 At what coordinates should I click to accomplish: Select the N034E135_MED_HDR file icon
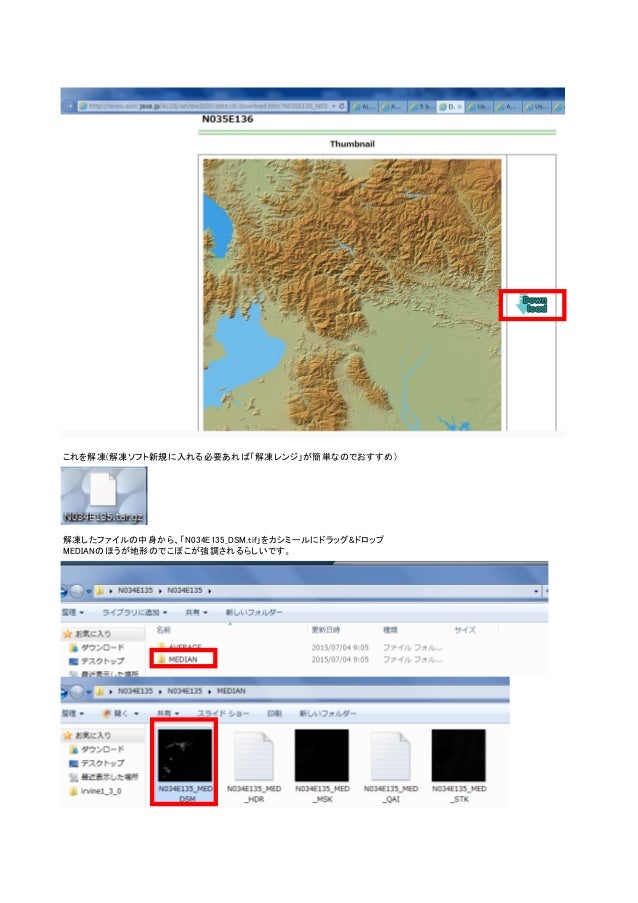click(253, 756)
